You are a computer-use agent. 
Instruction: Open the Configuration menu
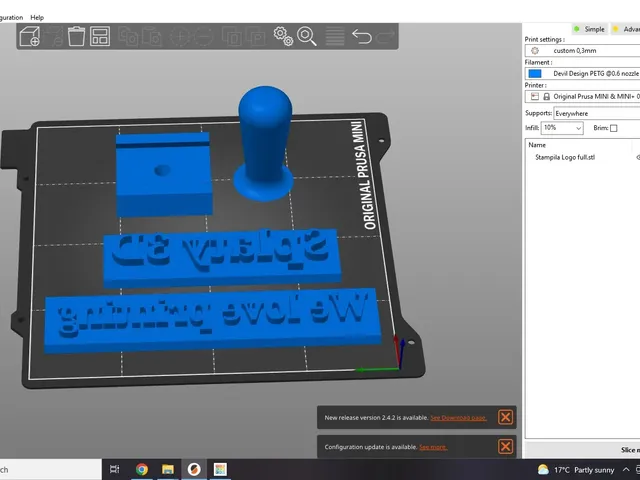pos(11,18)
